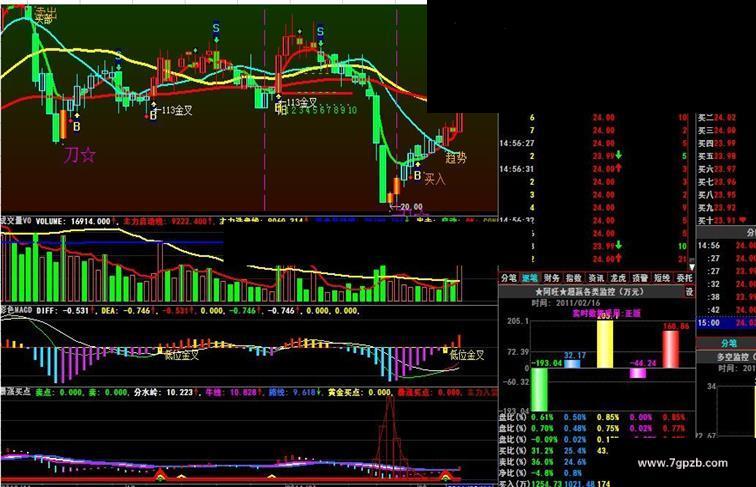Click the B buy marker next to 买入

point(418,176)
